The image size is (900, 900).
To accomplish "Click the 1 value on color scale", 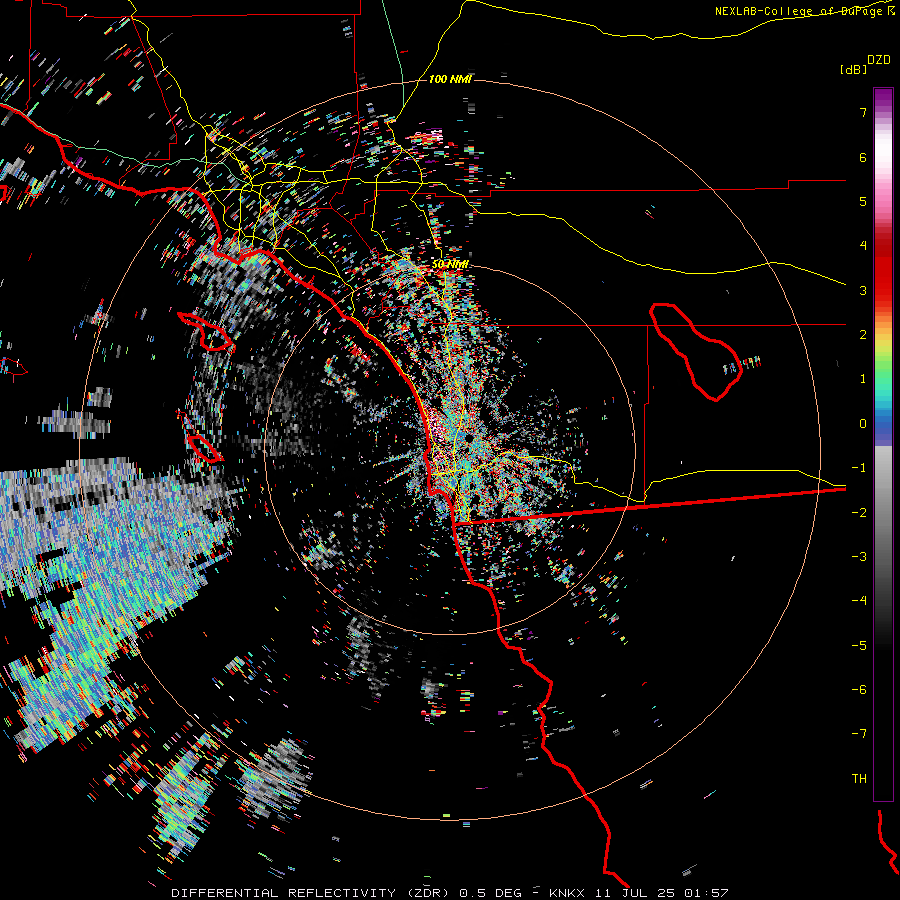I will [x=863, y=379].
